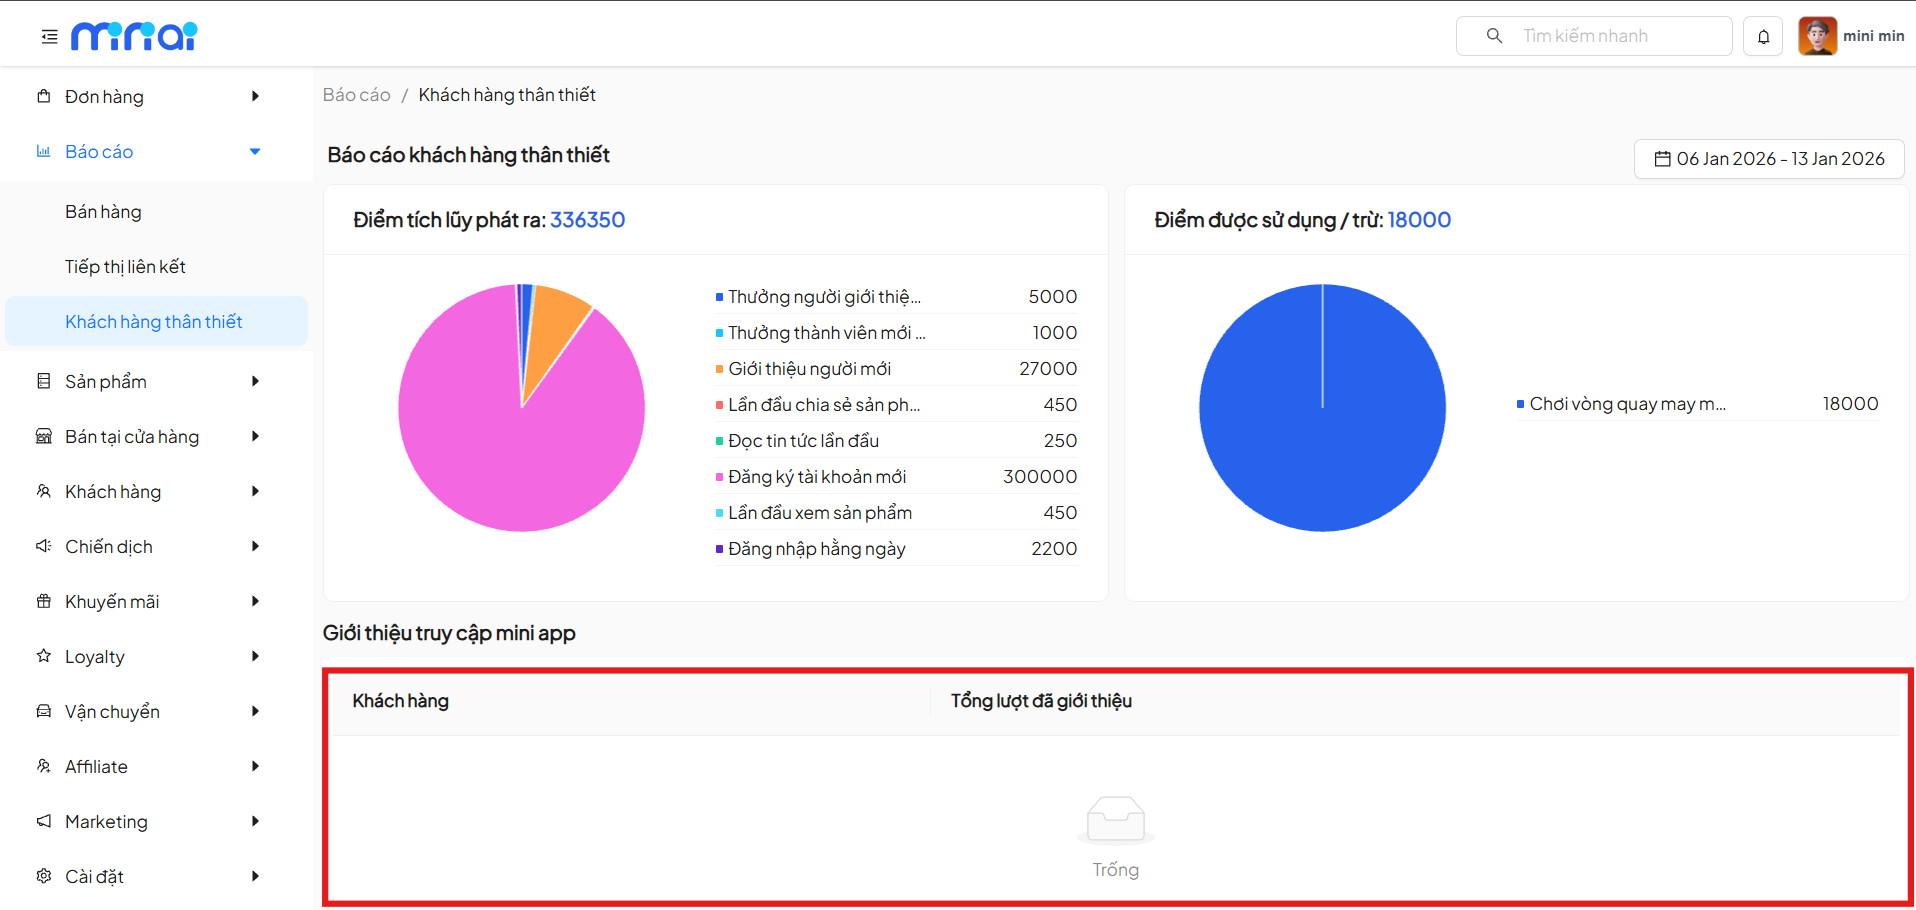Viewport: 1916px width, 910px height.
Task: Expand the Đơn hàng menu arrow
Action: click(255, 97)
